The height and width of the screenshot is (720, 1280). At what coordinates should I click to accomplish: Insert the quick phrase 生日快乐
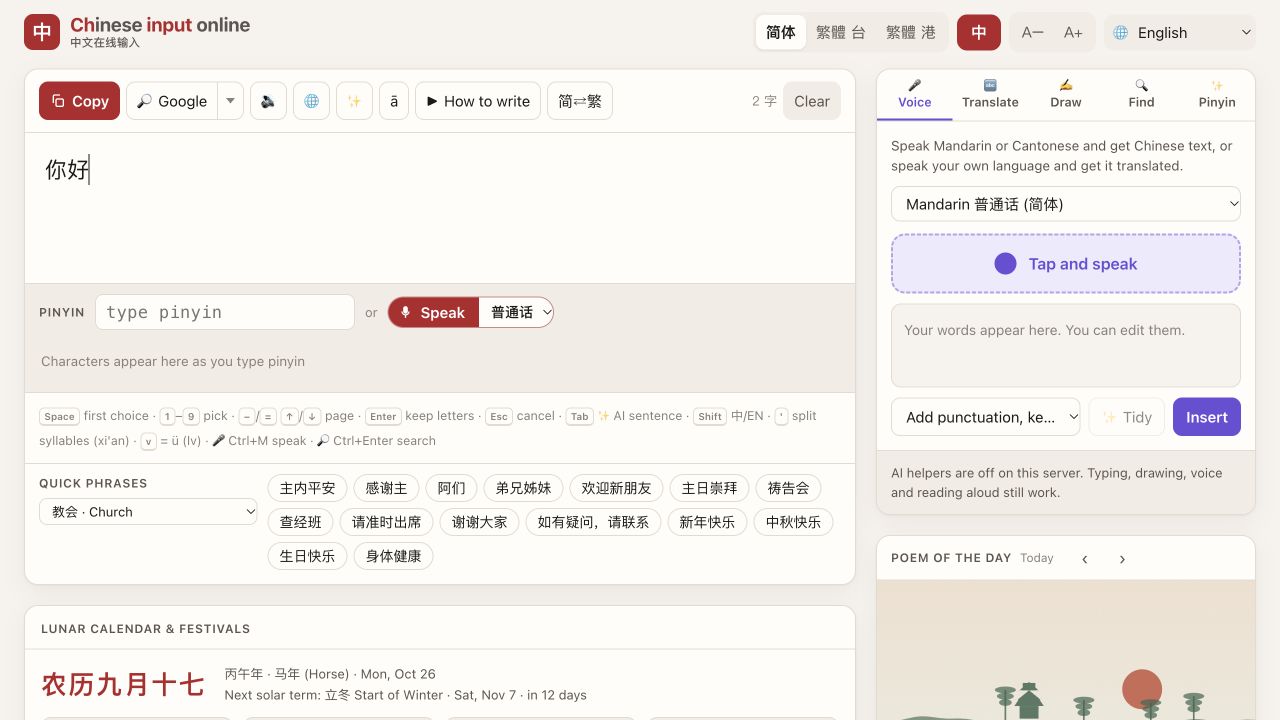(308, 556)
